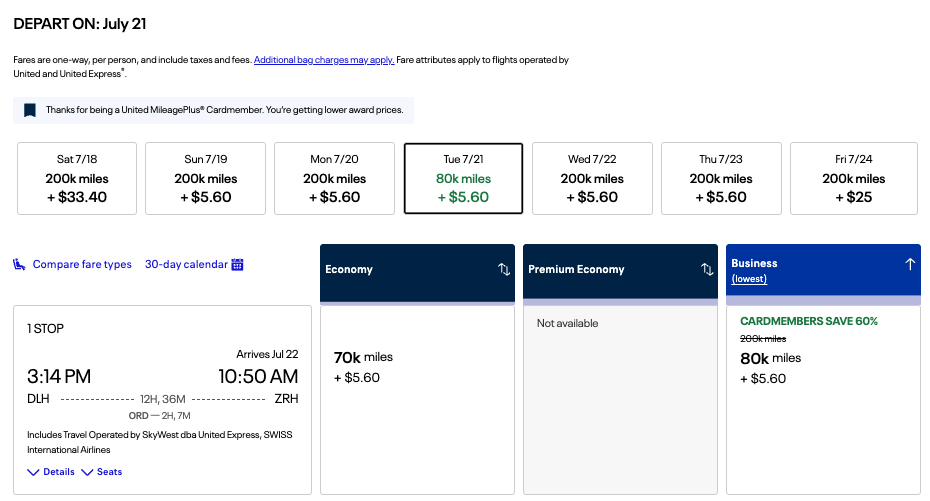Select the Tue 7/21 80k miles card
This screenshot has height=501, width=930.
click(463, 178)
